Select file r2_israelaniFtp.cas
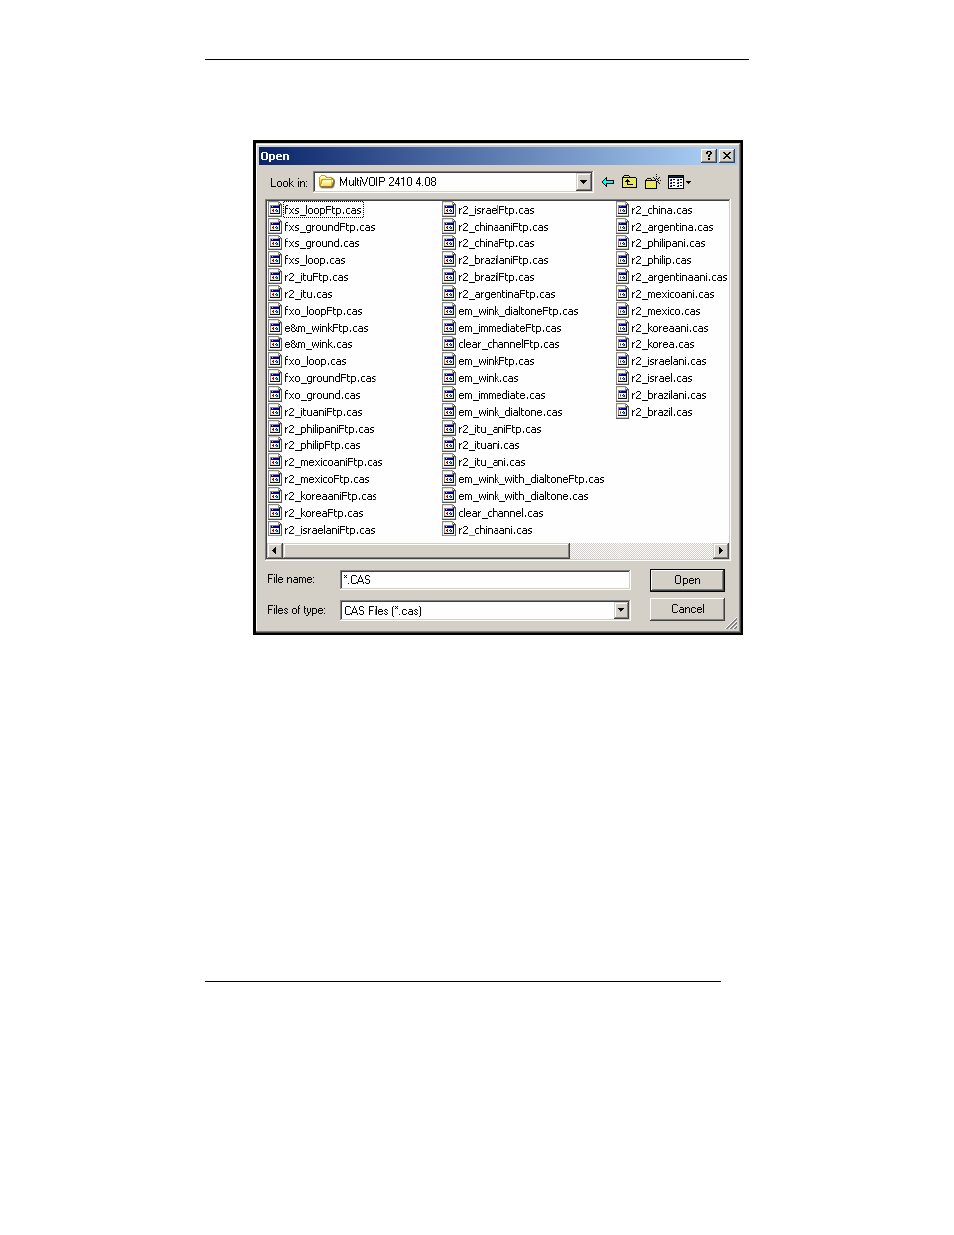 pos(330,530)
